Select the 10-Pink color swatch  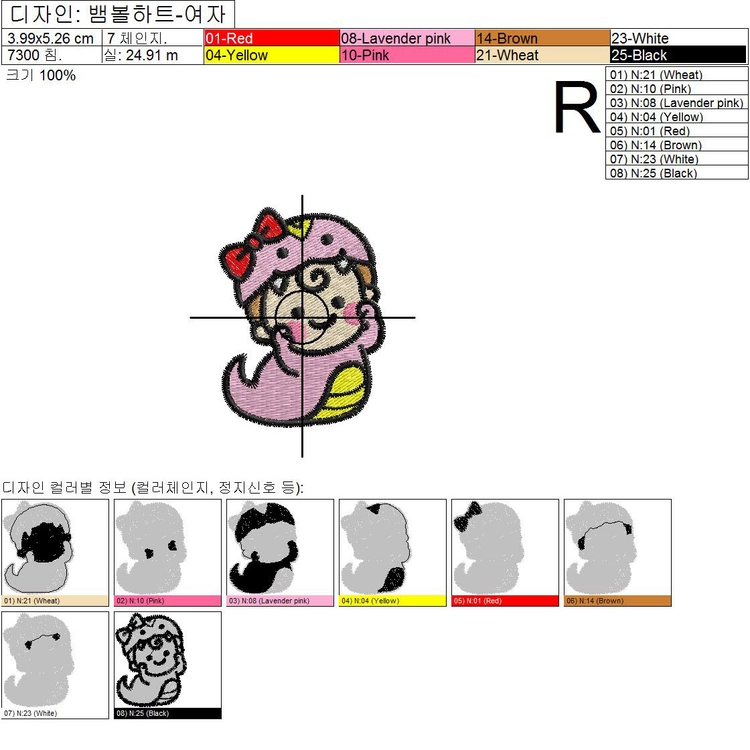tap(407, 55)
